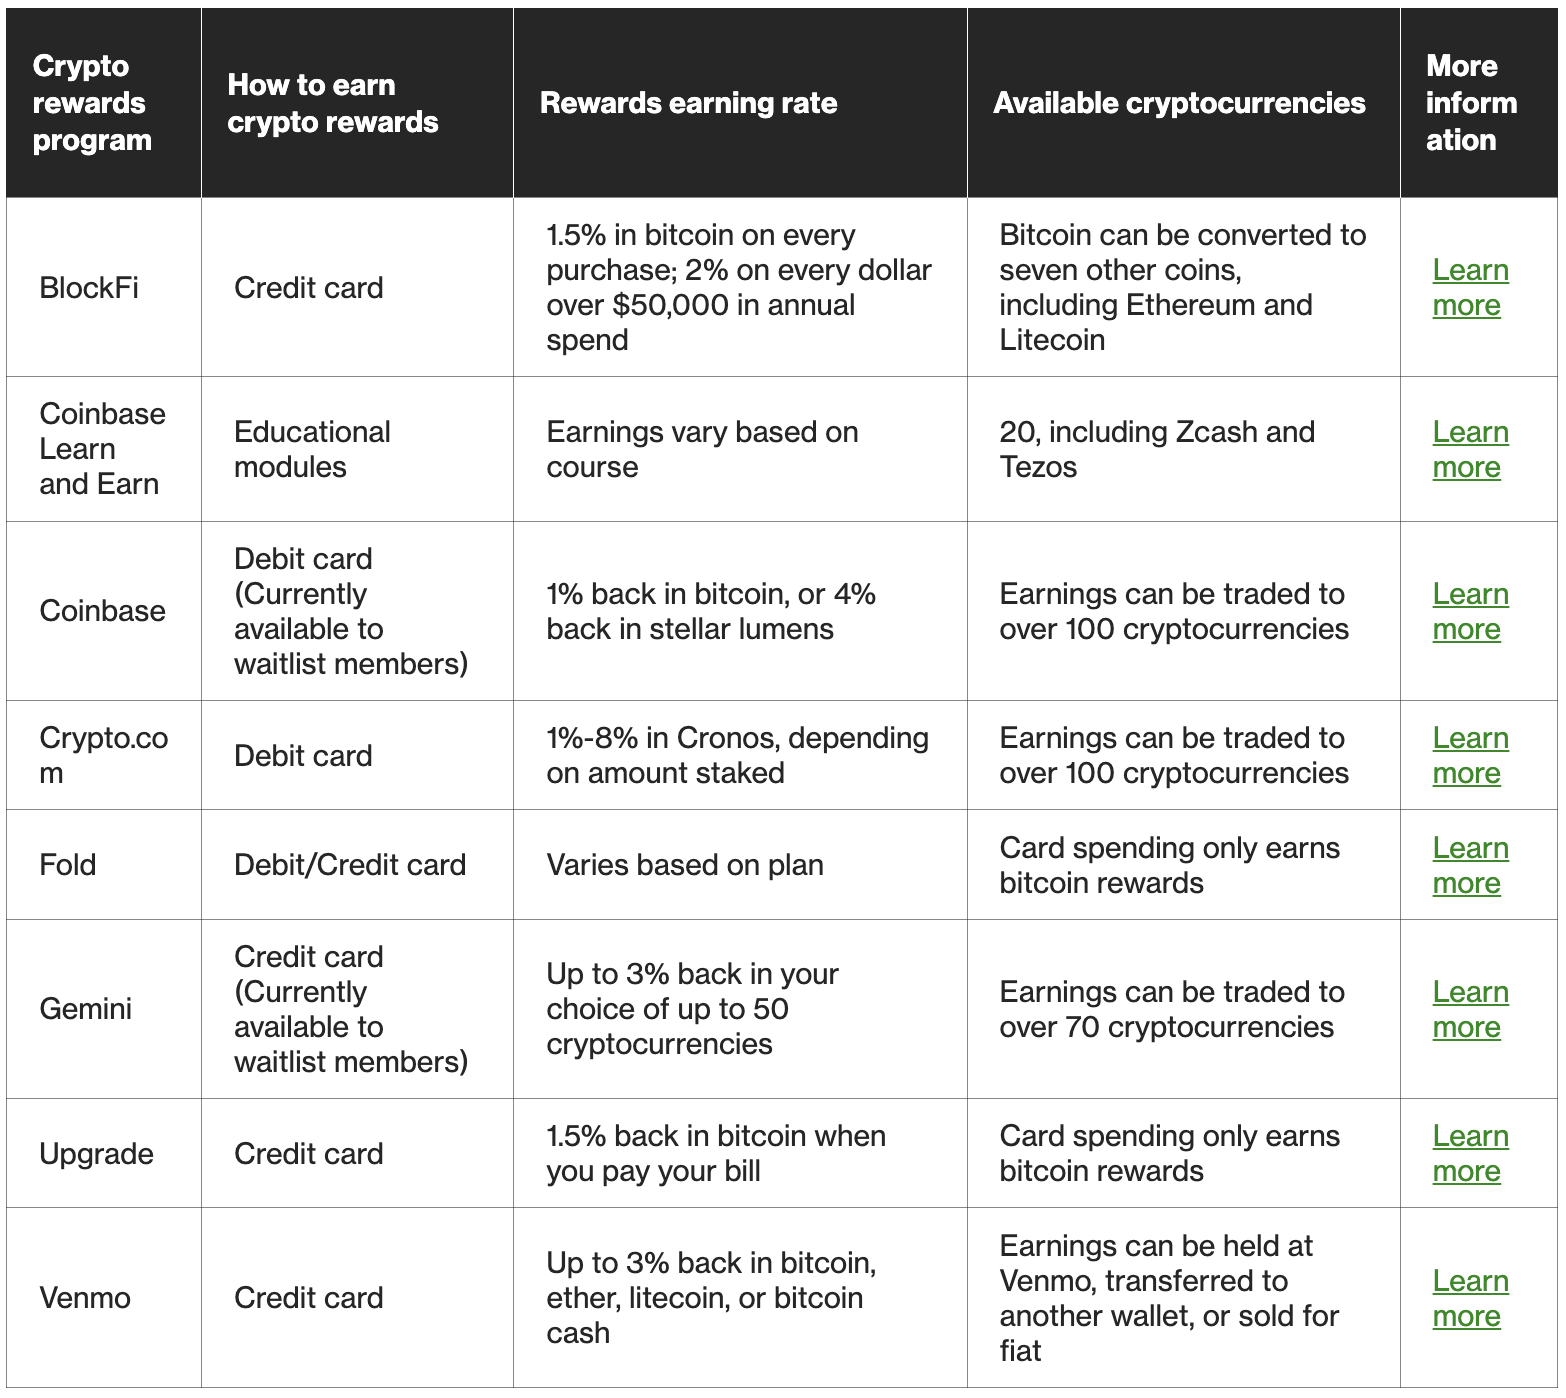Open the Fold Learn more link
Viewport: 1566px width, 1398px height.
(1470, 865)
